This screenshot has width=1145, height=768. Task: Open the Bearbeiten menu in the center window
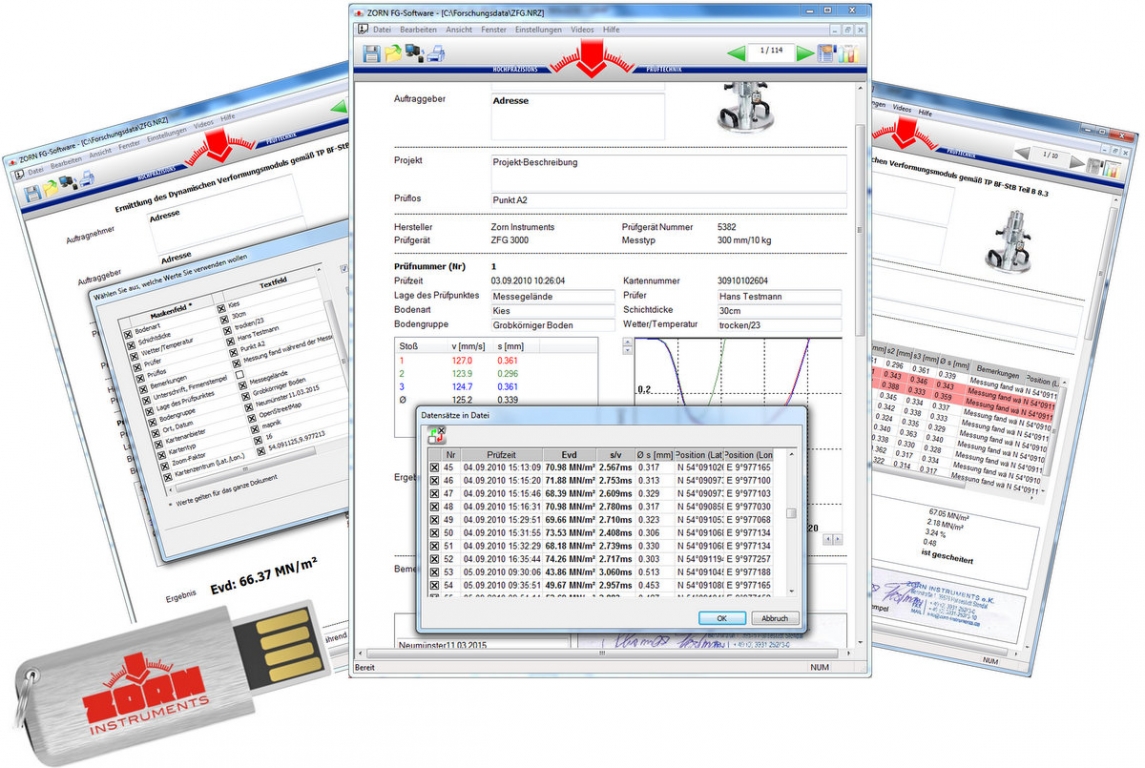(418, 30)
